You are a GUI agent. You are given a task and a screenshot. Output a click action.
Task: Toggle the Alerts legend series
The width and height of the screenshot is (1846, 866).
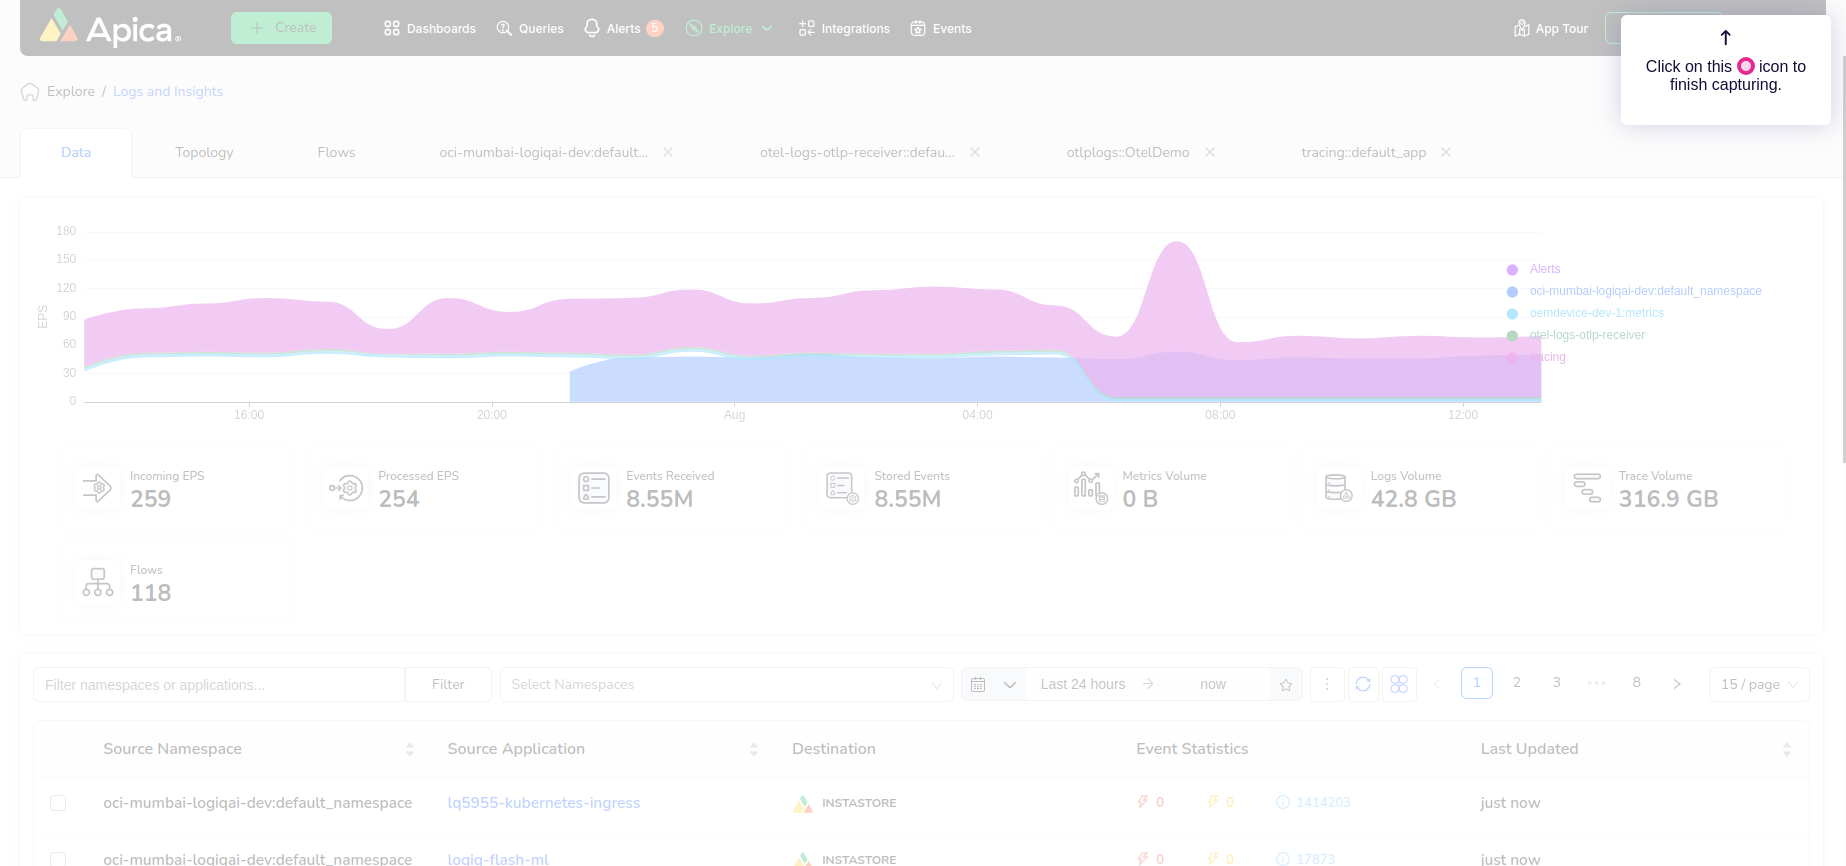pos(1544,269)
